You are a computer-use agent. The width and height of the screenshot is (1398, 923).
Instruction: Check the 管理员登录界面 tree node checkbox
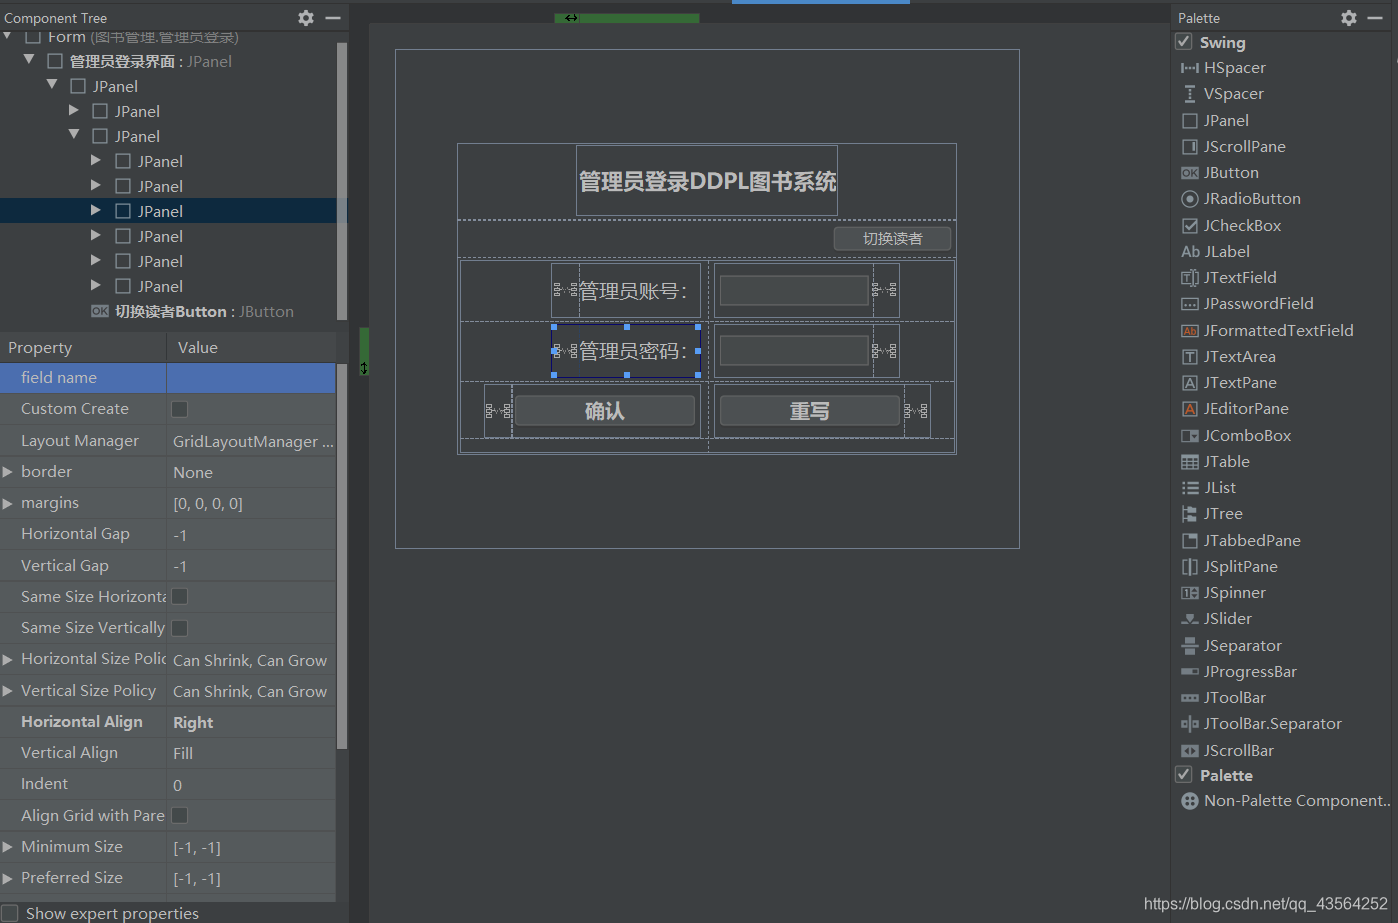click(x=55, y=62)
